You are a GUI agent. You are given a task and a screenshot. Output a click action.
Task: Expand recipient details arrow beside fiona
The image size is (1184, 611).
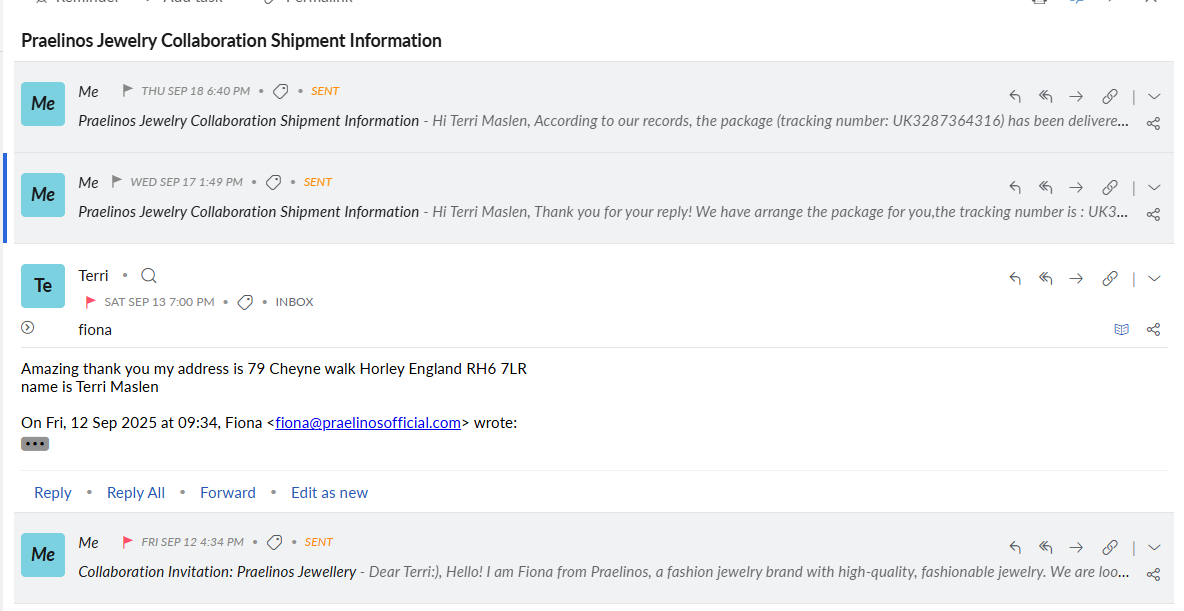tap(28, 327)
